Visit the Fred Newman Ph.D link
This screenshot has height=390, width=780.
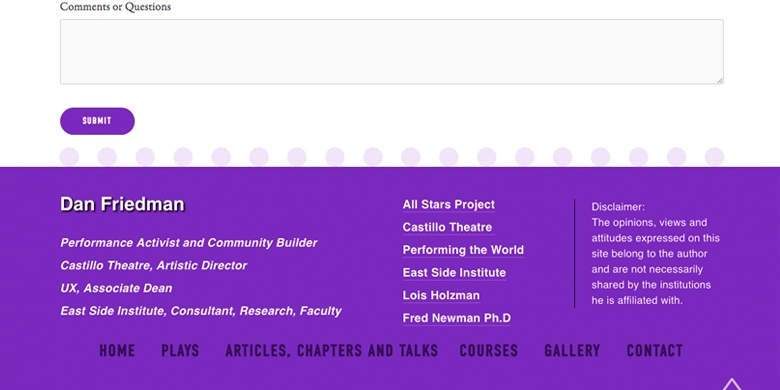coord(457,318)
